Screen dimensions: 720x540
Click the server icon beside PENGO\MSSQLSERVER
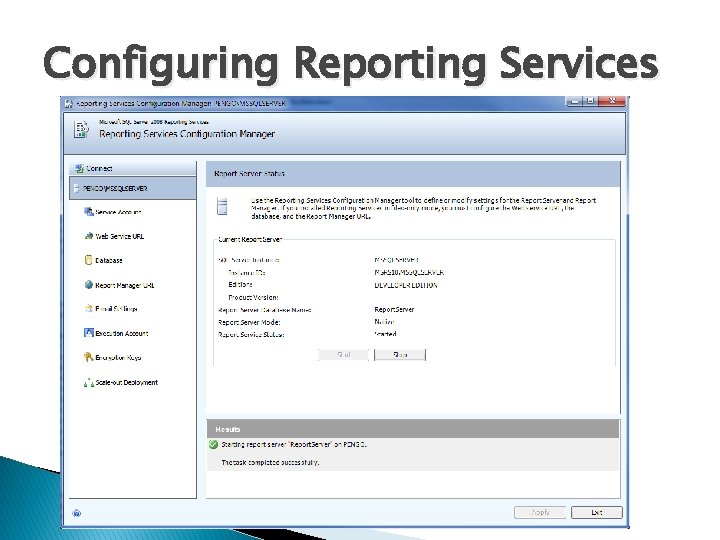(x=77, y=189)
